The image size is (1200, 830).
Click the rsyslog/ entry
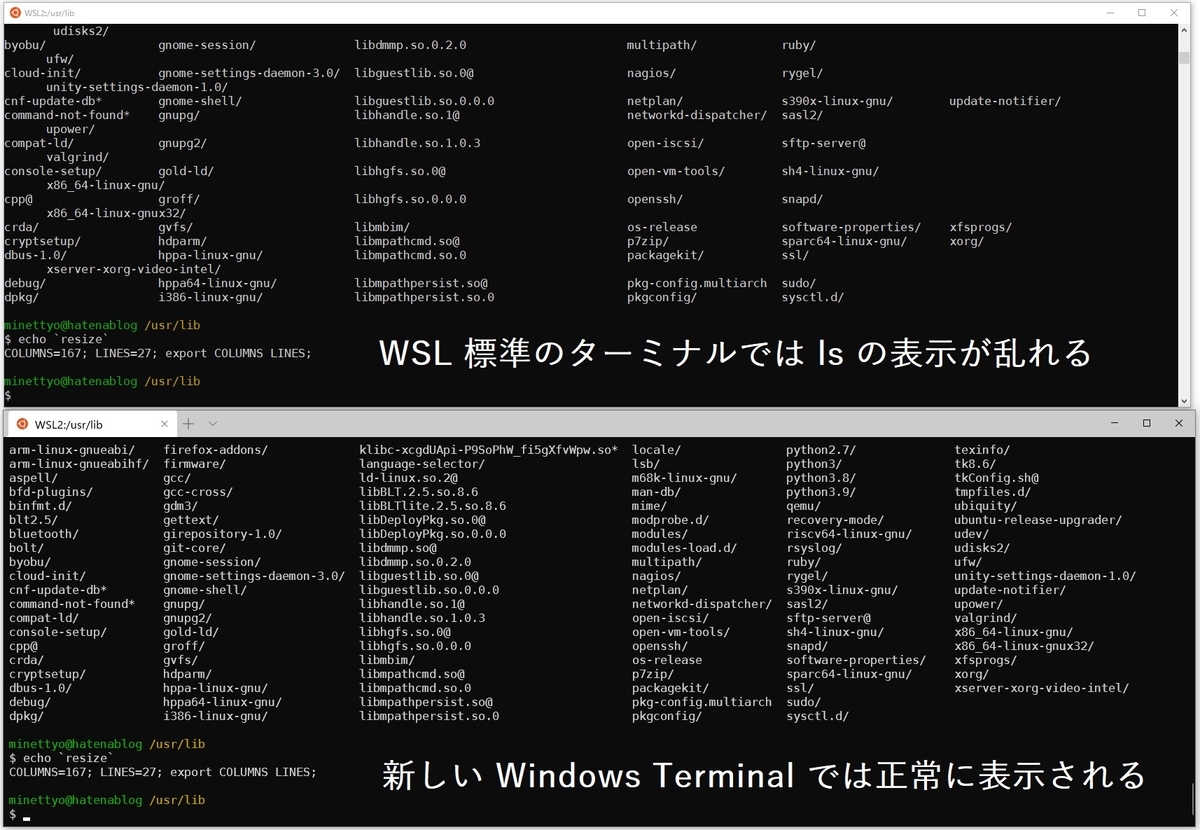click(x=814, y=548)
